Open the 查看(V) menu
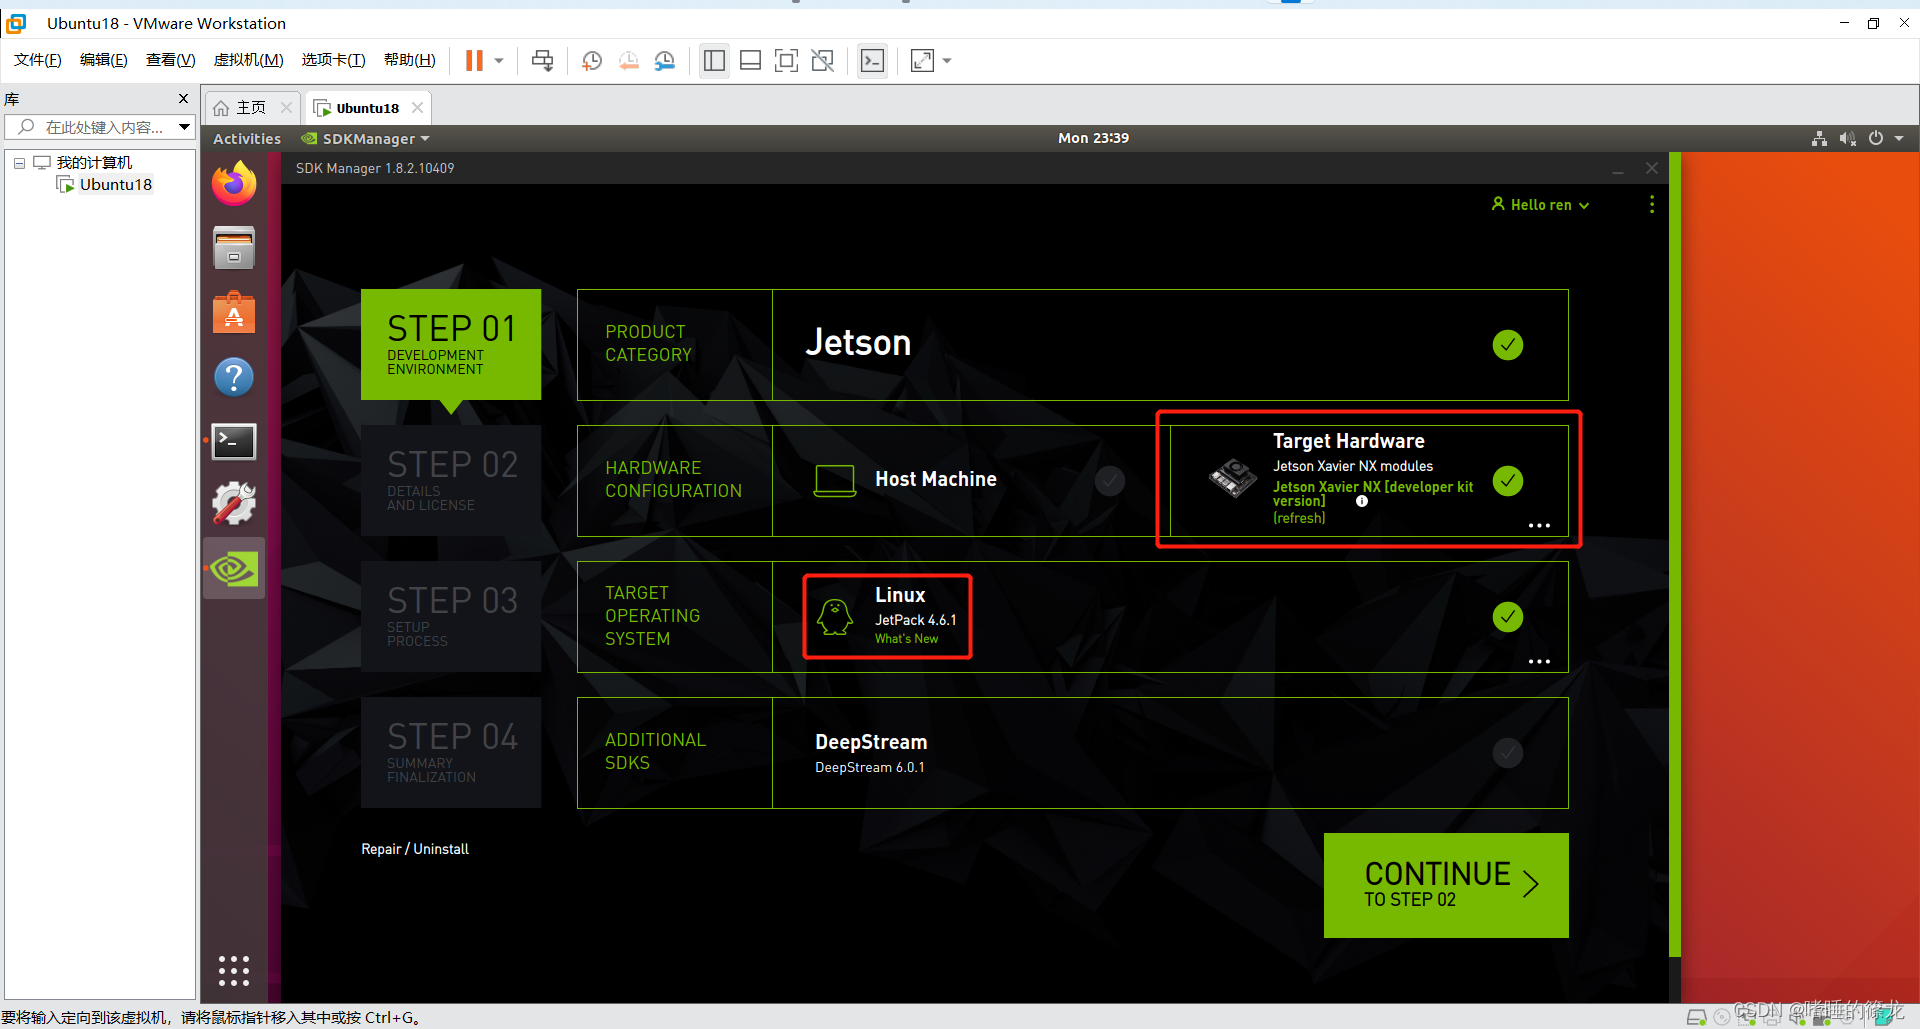 click(170, 60)
